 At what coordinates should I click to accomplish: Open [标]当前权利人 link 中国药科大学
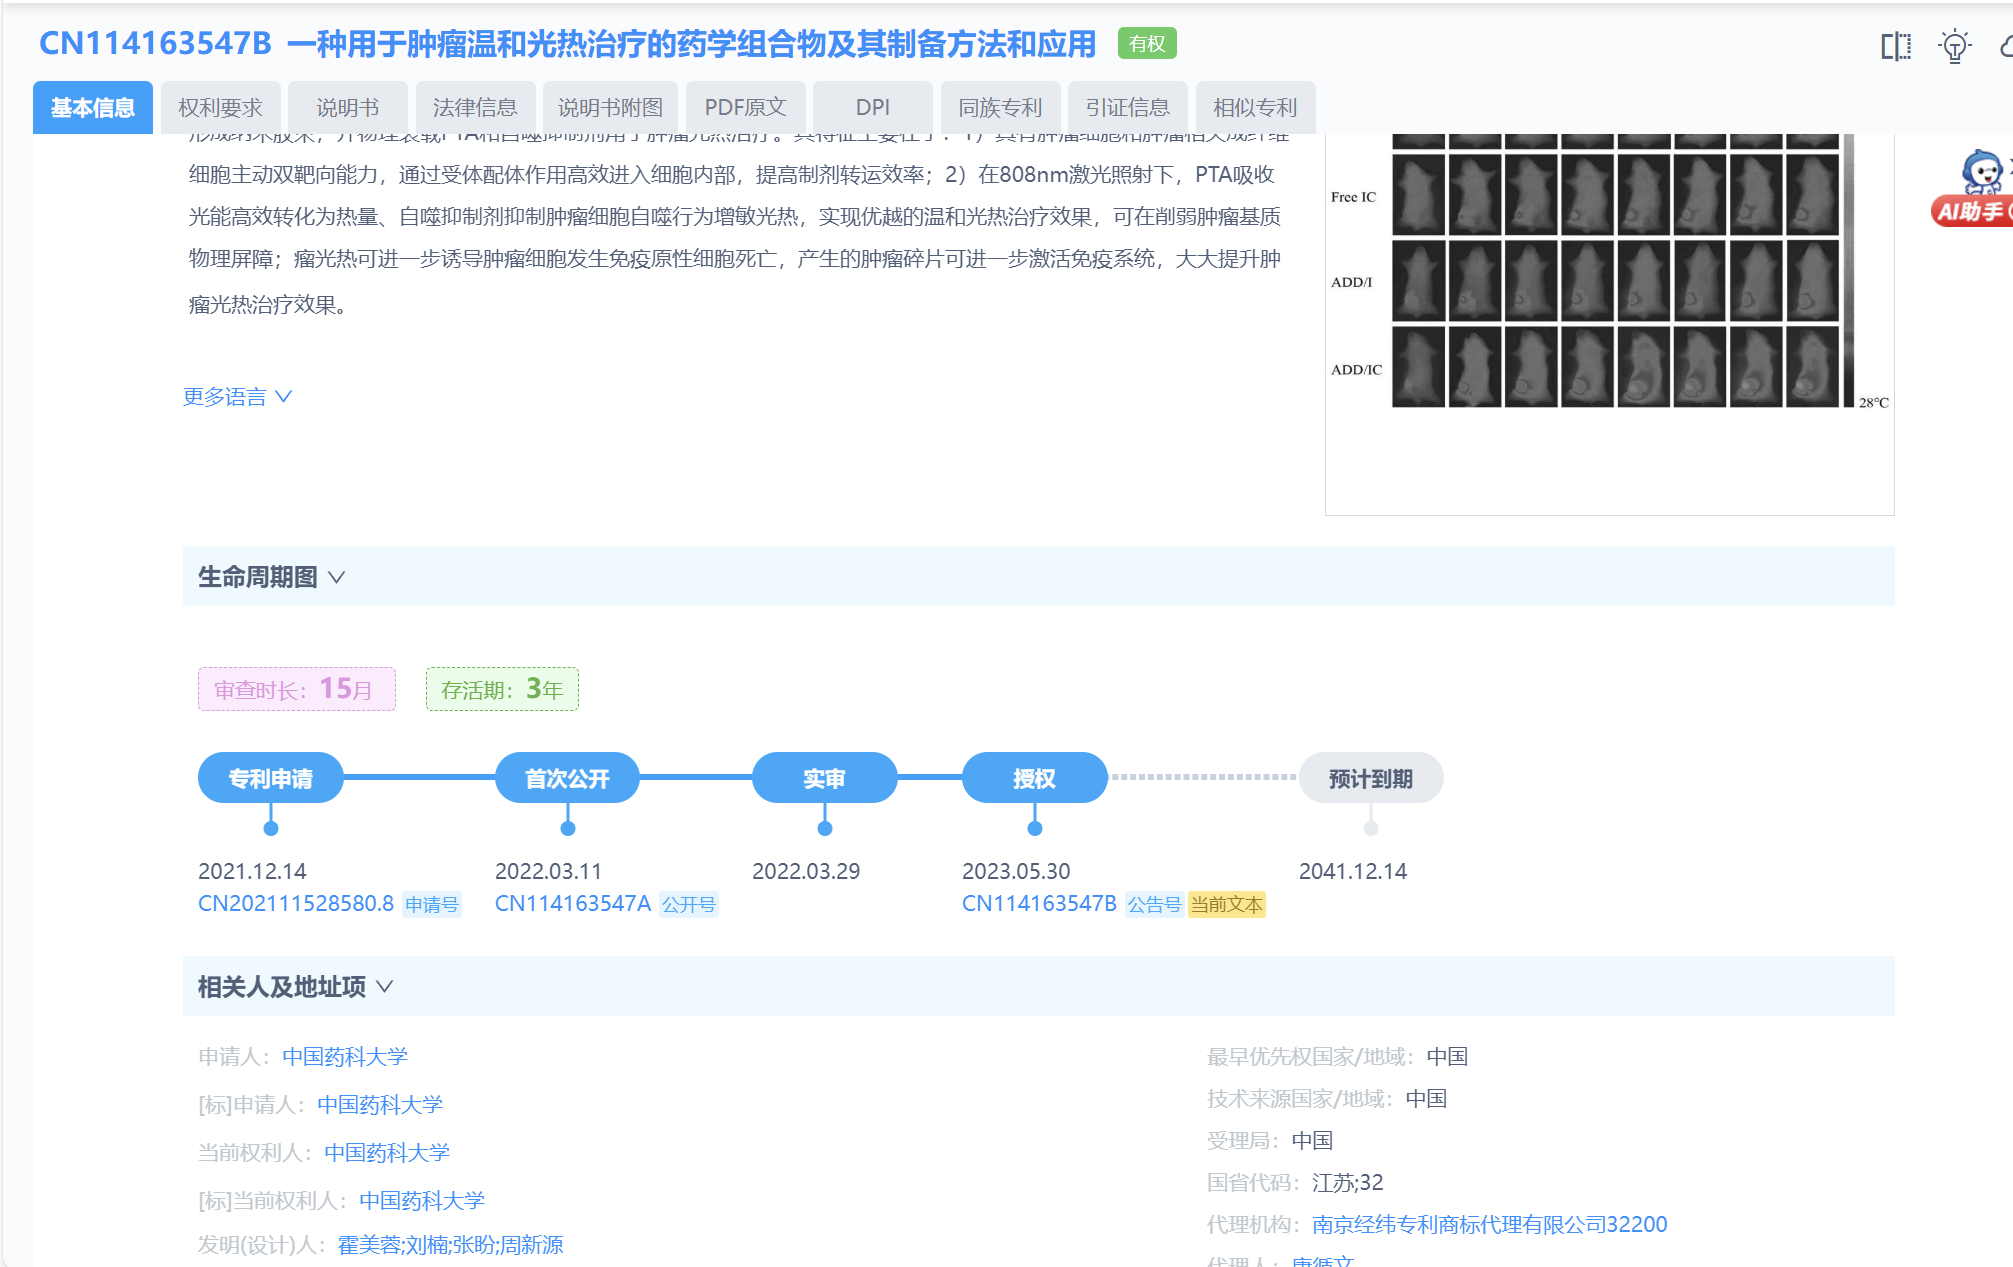(422, 1201)
